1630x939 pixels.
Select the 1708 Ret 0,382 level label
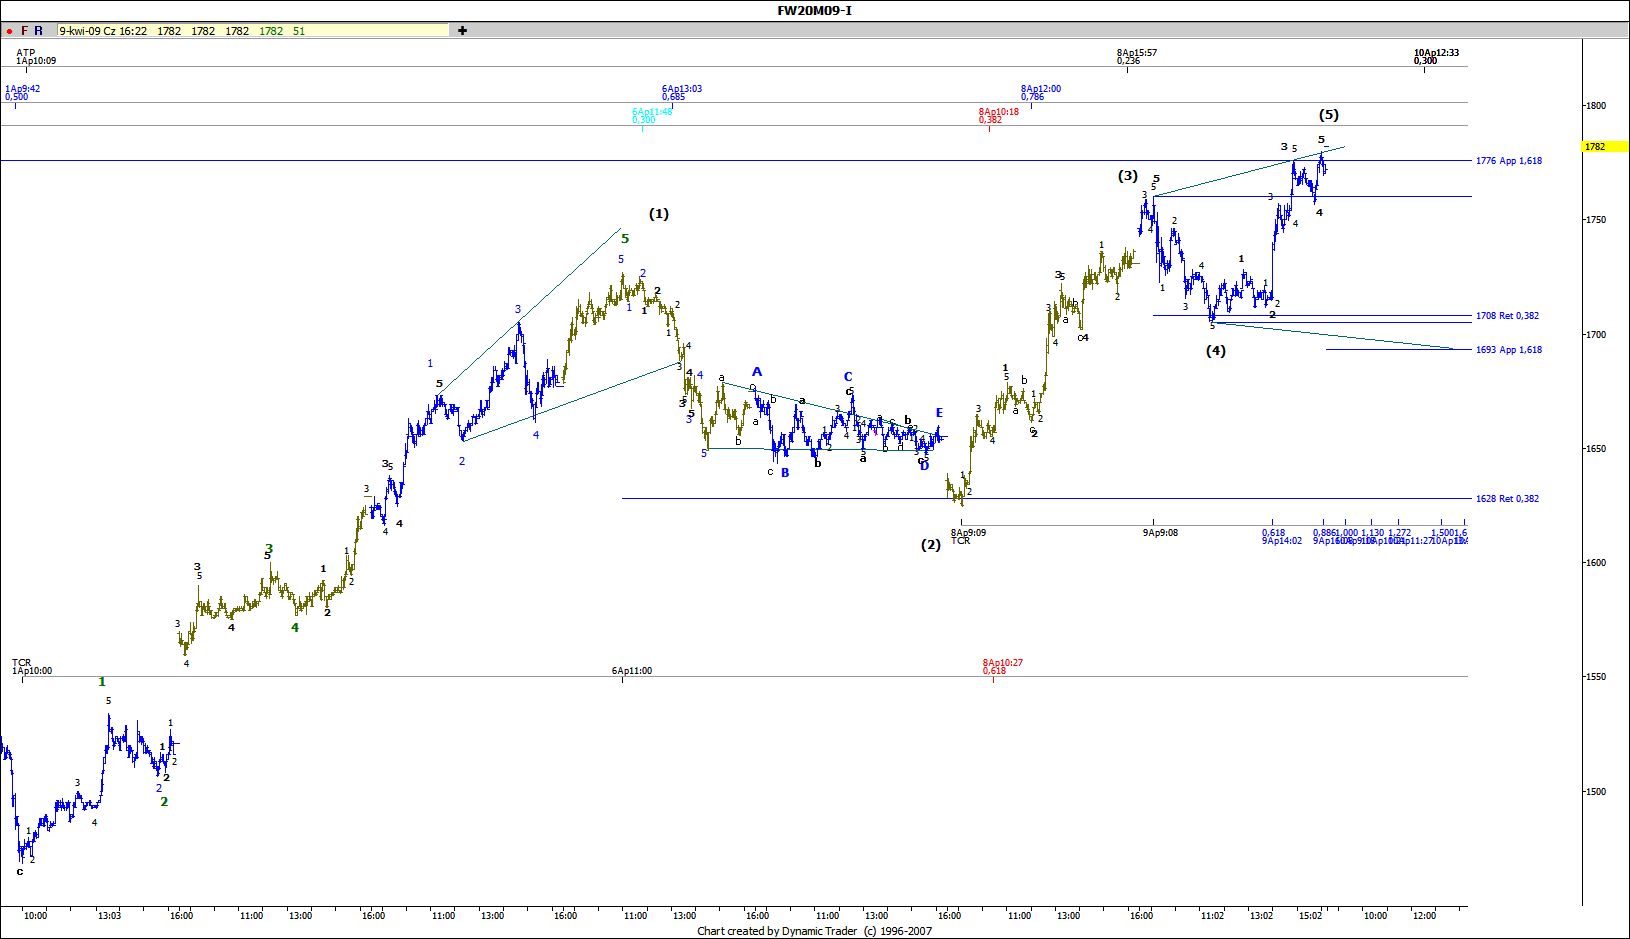click(1507, 316)
